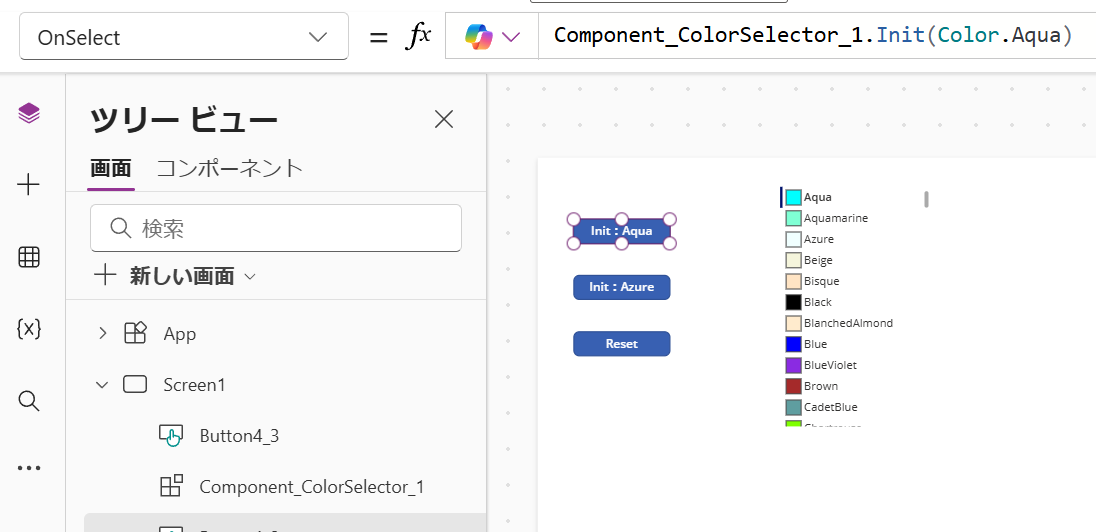The image size is (1096, 532).
Task: Expand the App tree node
Action: click(102, 334)
